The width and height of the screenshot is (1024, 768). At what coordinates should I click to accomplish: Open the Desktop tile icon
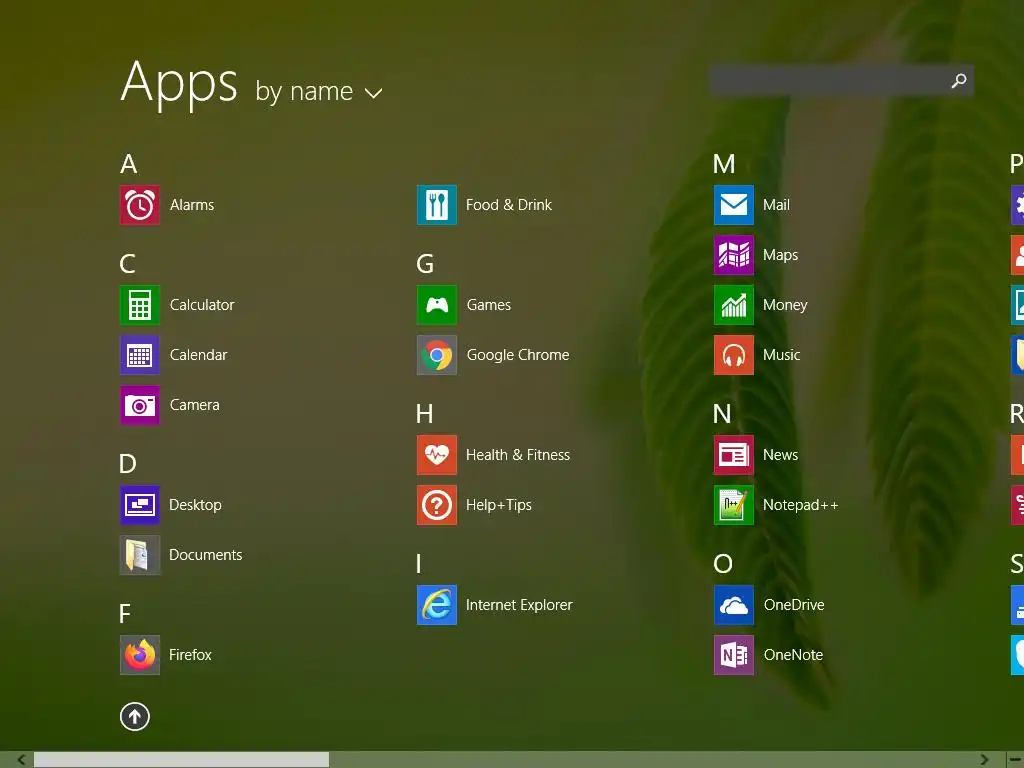coord(140,505)
